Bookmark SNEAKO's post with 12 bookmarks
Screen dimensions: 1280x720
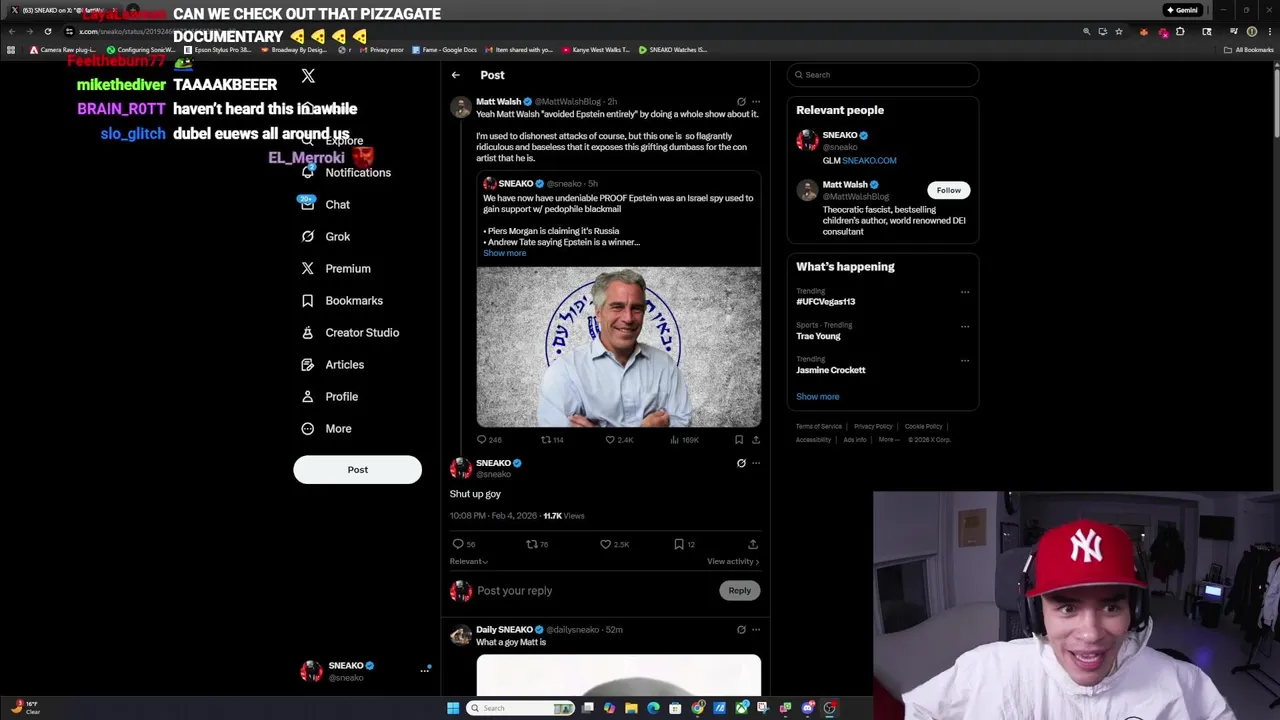pos(684,544)
